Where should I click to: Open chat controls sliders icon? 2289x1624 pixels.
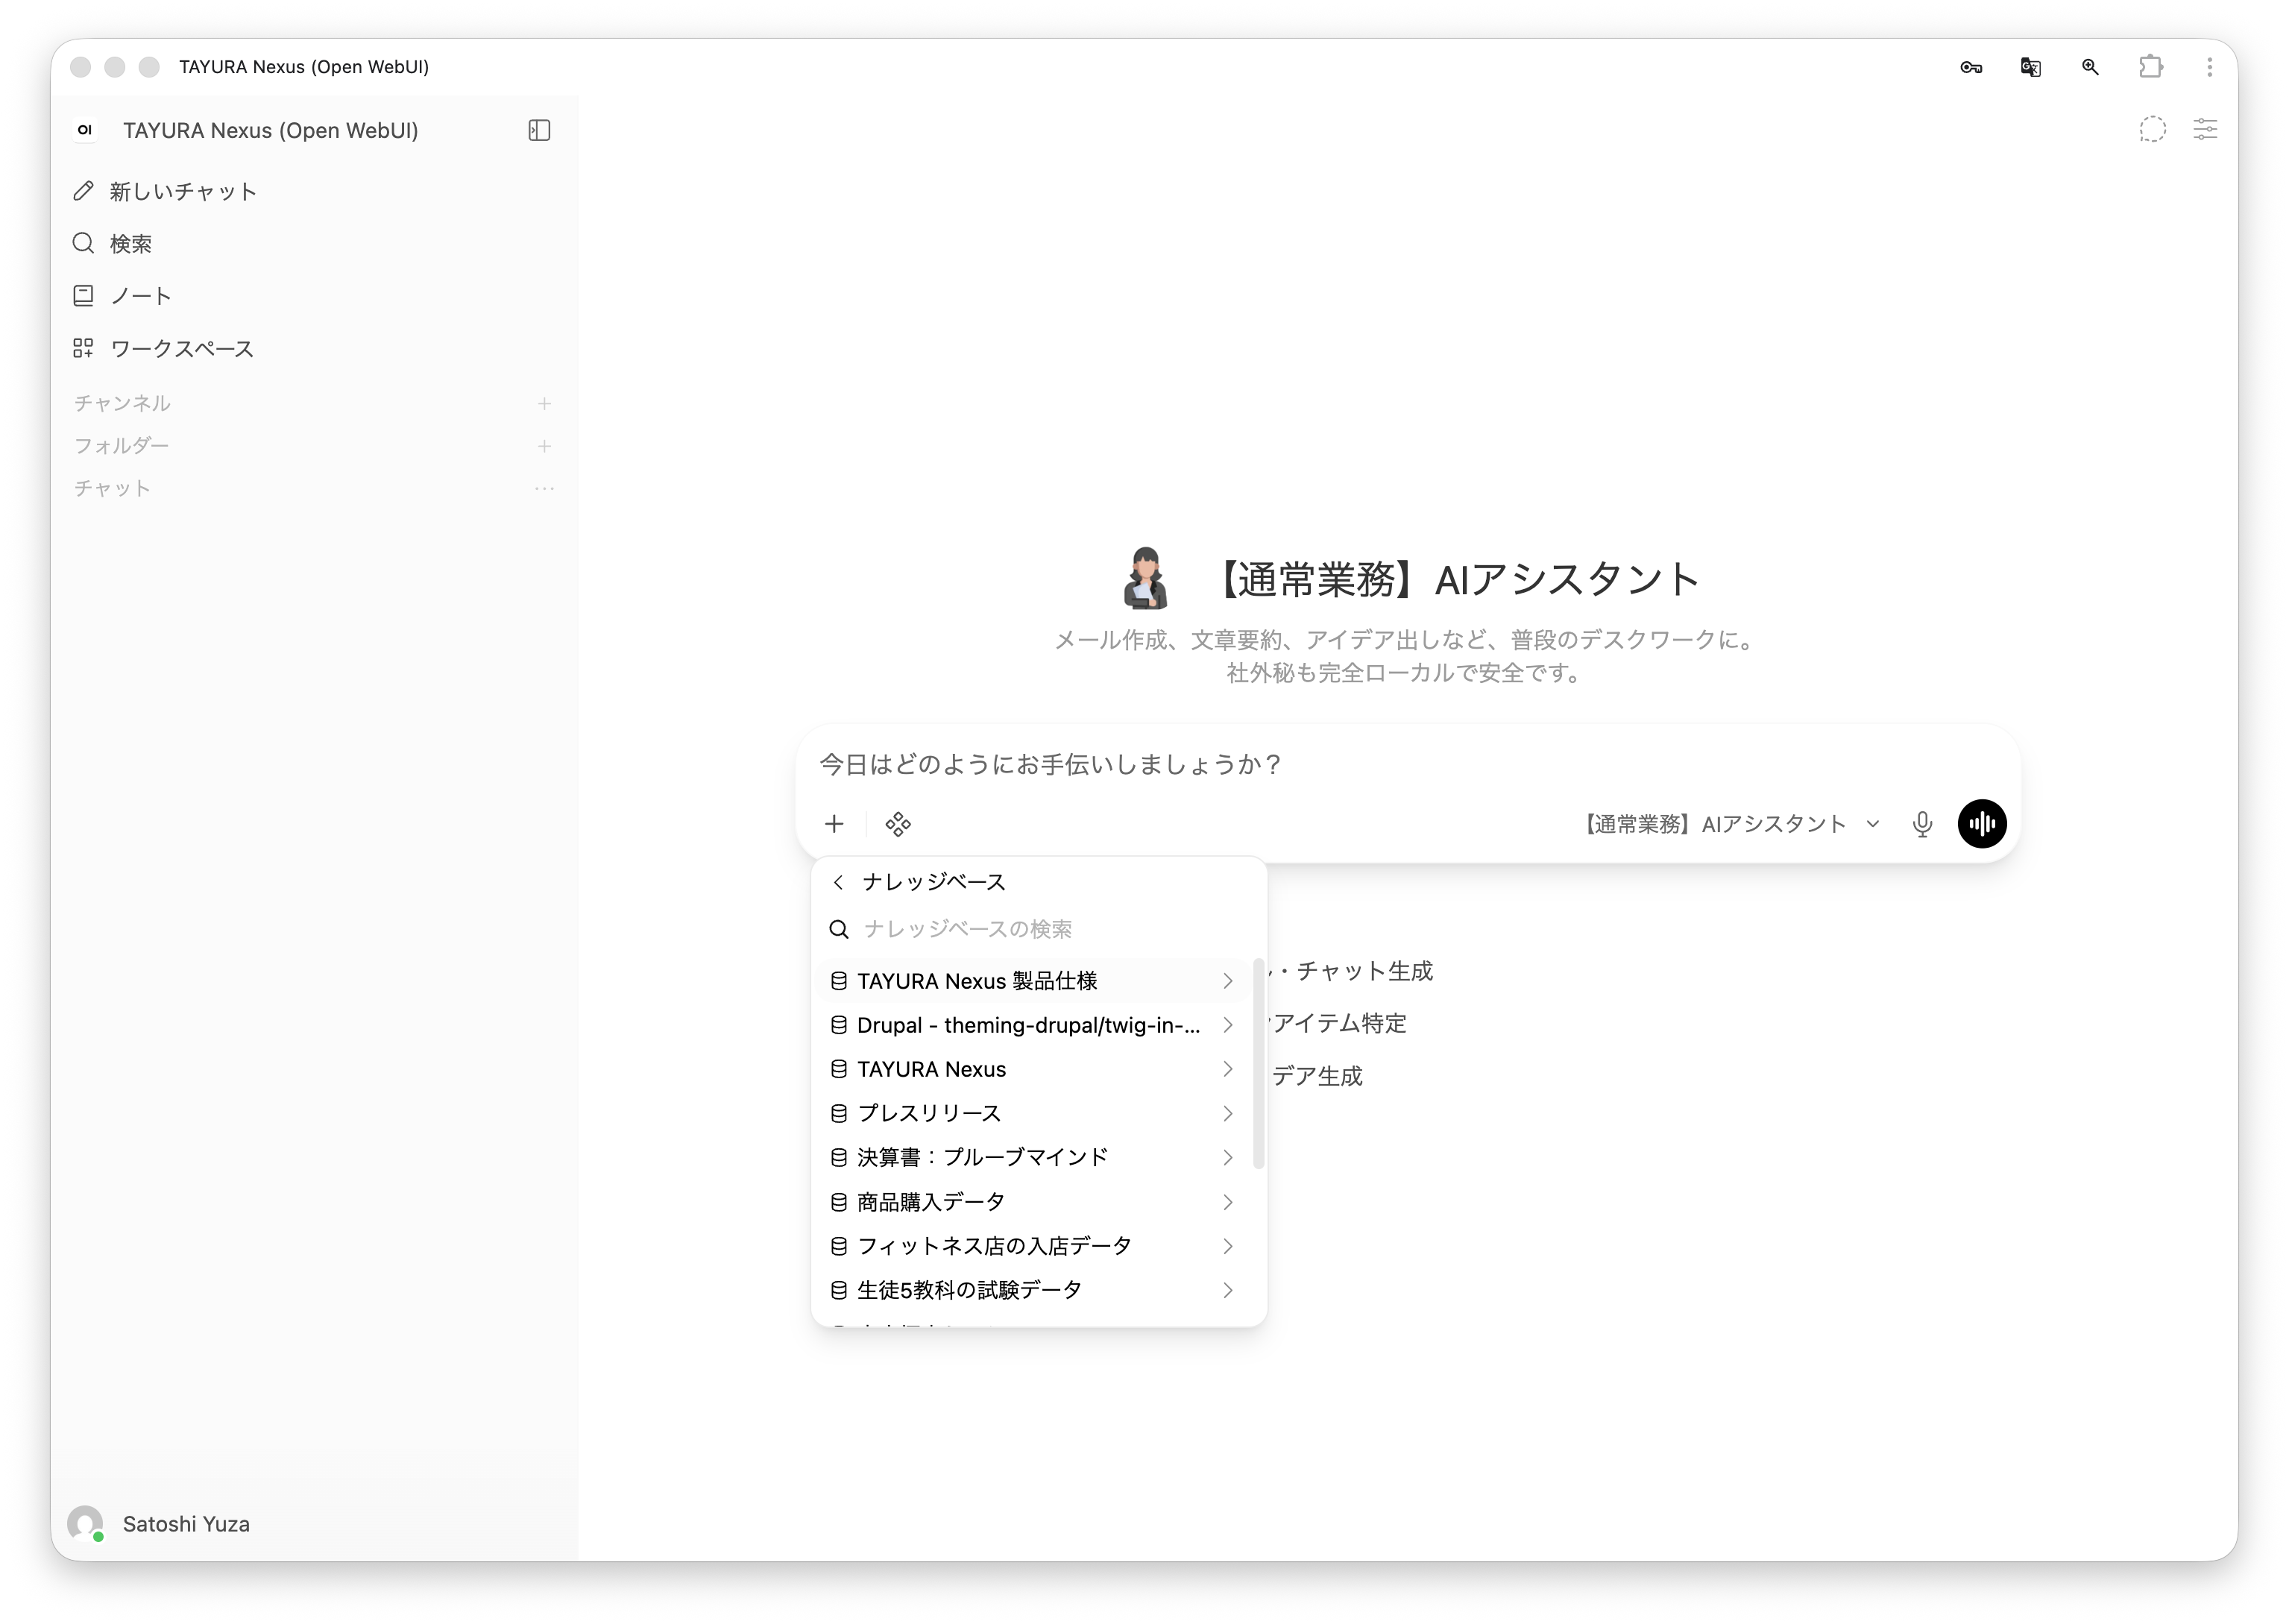pos(2205,130)
